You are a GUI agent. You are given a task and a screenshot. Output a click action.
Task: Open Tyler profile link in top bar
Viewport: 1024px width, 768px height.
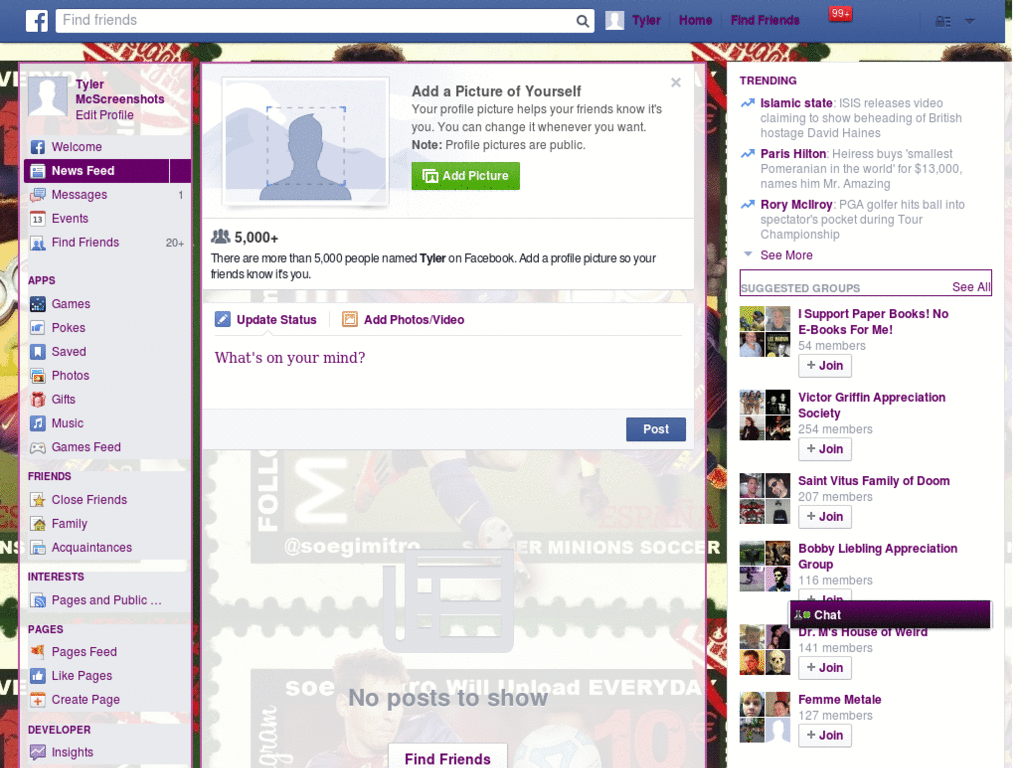[633, 20]
